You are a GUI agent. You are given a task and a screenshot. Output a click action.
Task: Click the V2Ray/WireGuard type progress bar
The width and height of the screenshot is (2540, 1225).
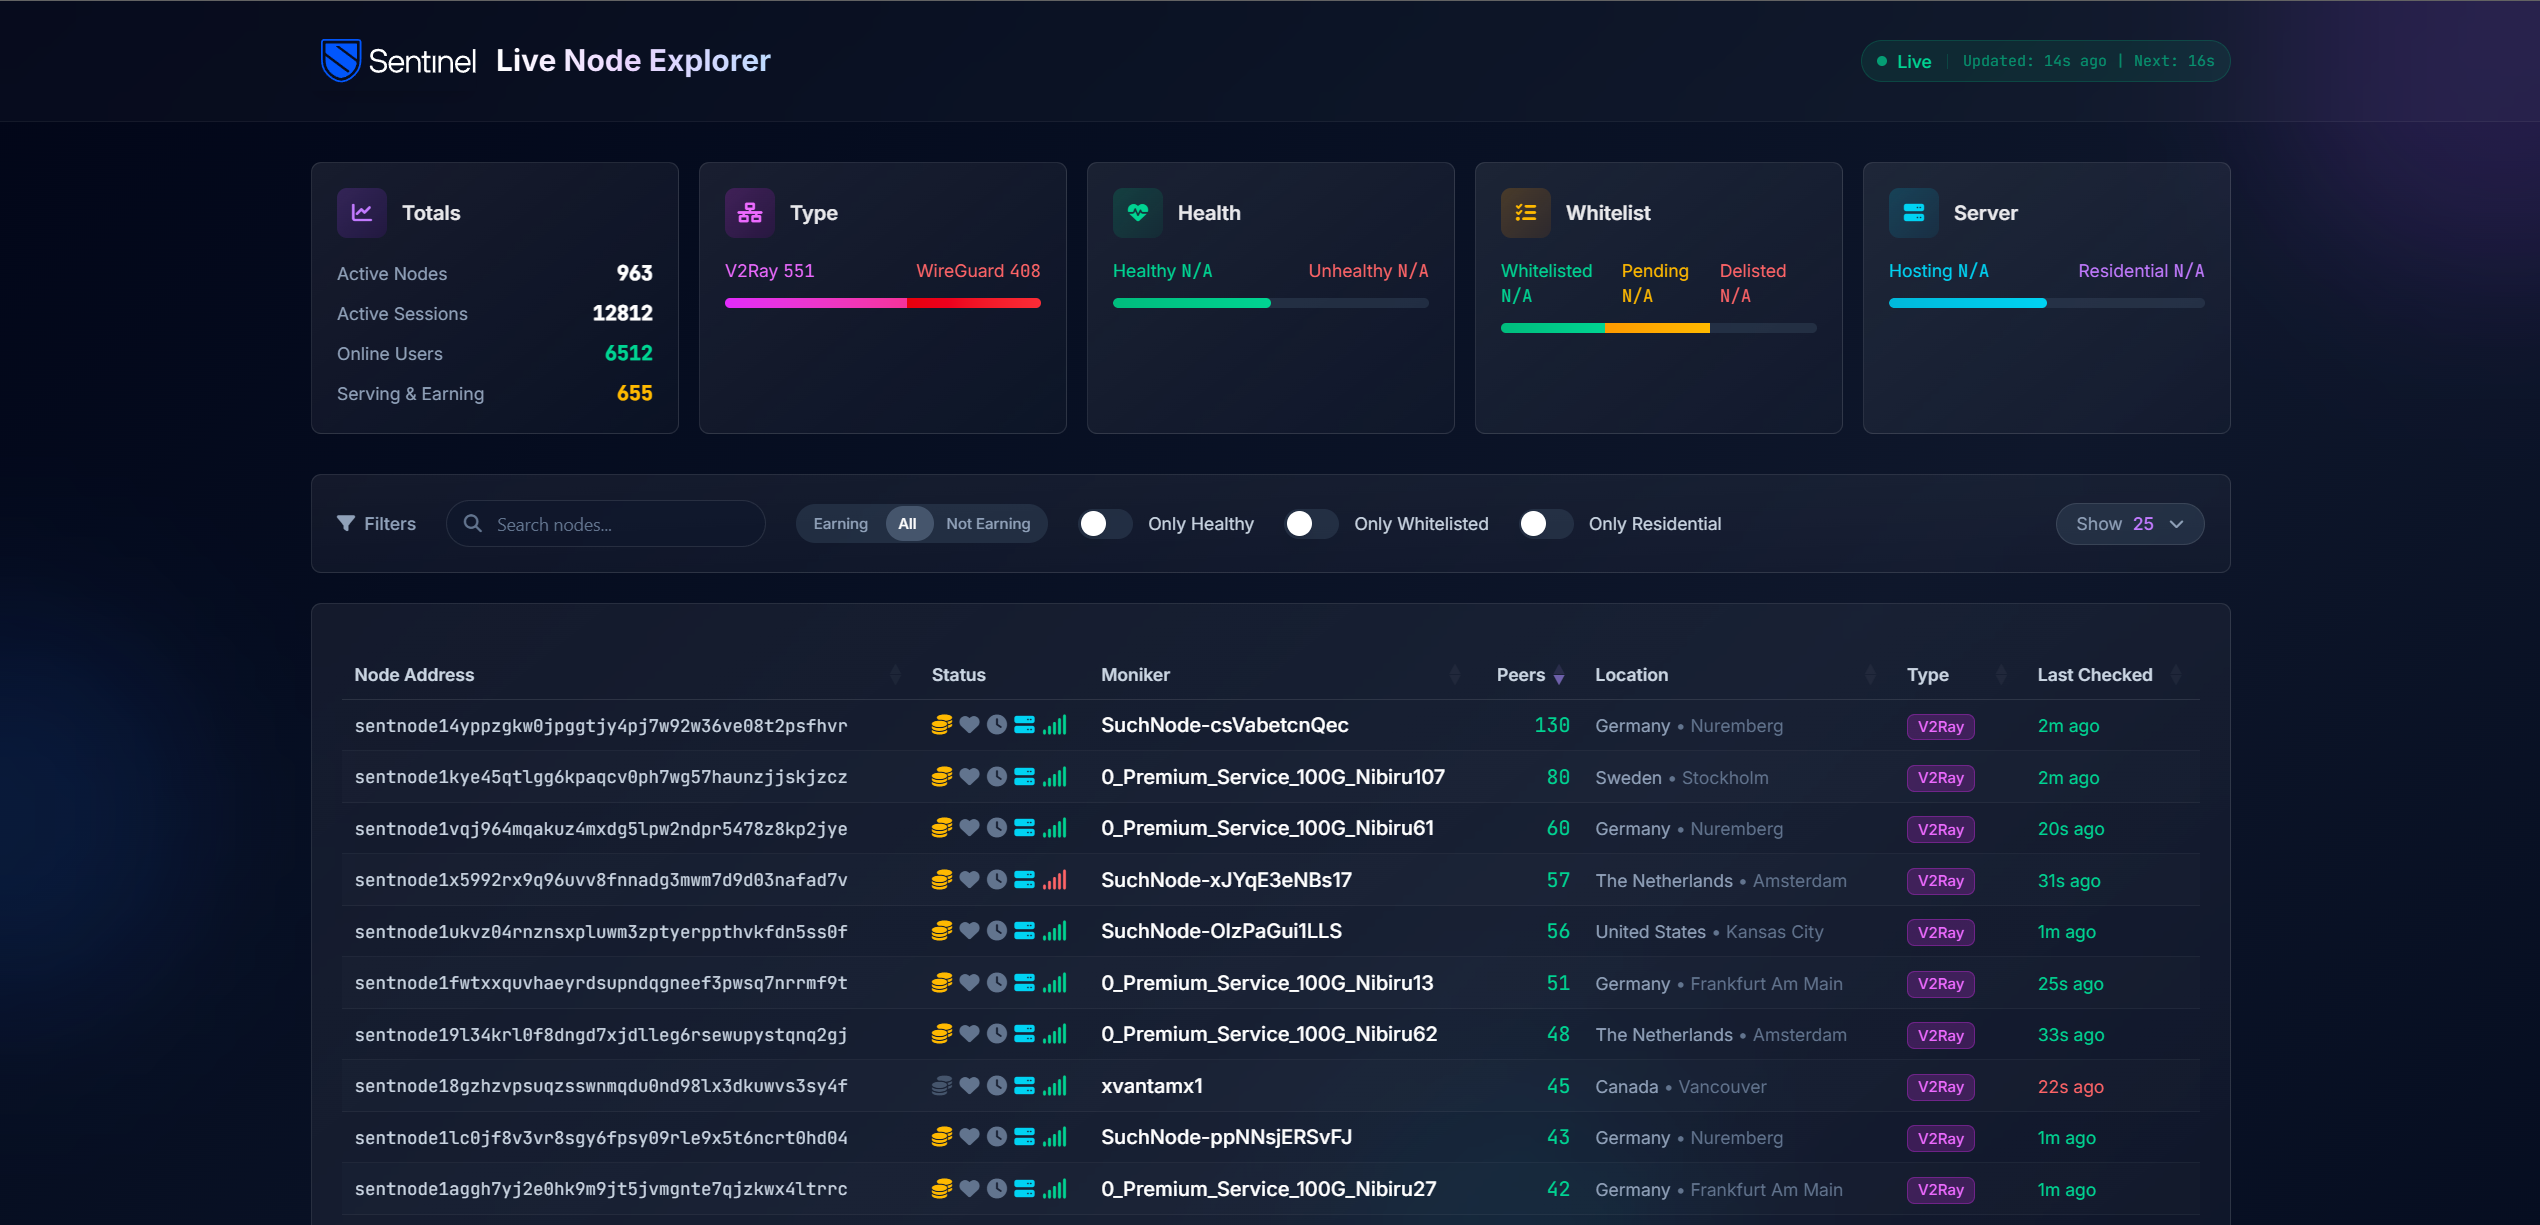point(882,302)
